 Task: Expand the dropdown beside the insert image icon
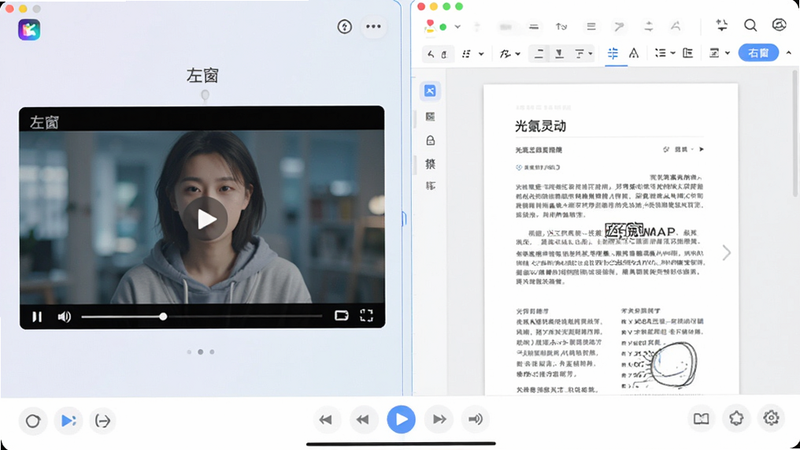click(x=728, y=53)
